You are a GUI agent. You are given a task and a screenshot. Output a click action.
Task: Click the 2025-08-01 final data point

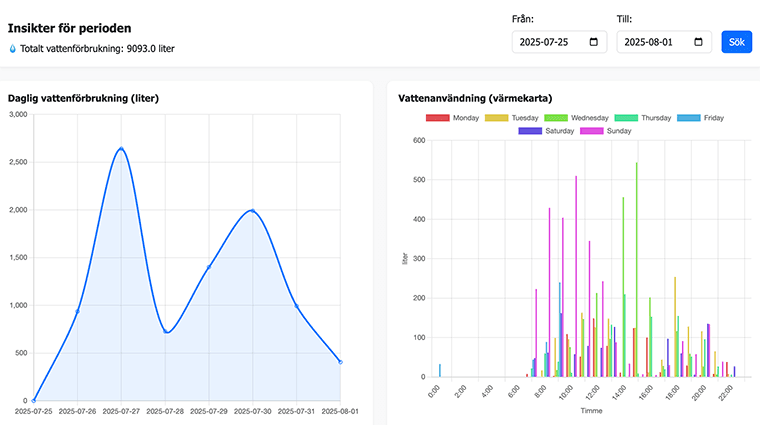[340, 362]
